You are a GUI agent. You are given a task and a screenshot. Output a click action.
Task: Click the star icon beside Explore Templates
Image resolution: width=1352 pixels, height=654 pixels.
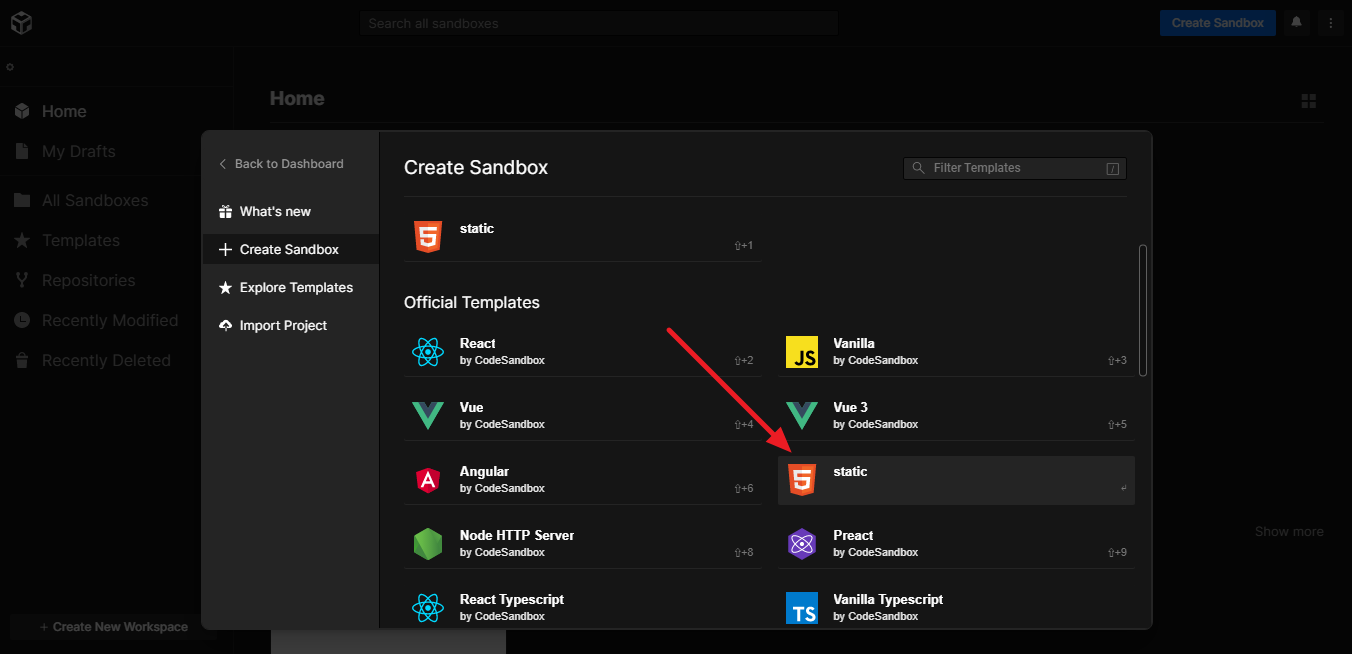(225, 288)
